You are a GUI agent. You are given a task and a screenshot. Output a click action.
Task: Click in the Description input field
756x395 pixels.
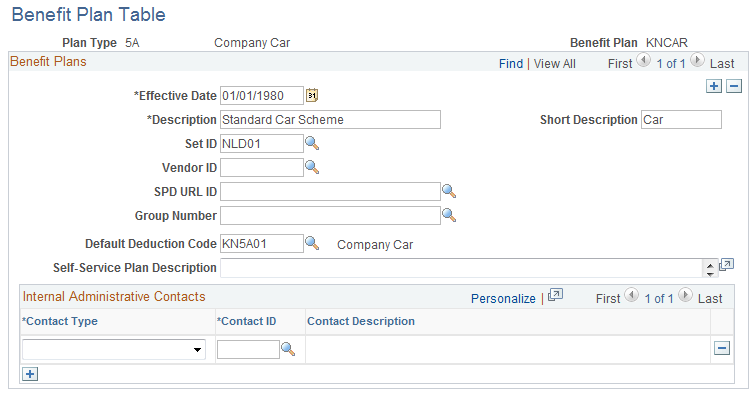tap(330, 120)
